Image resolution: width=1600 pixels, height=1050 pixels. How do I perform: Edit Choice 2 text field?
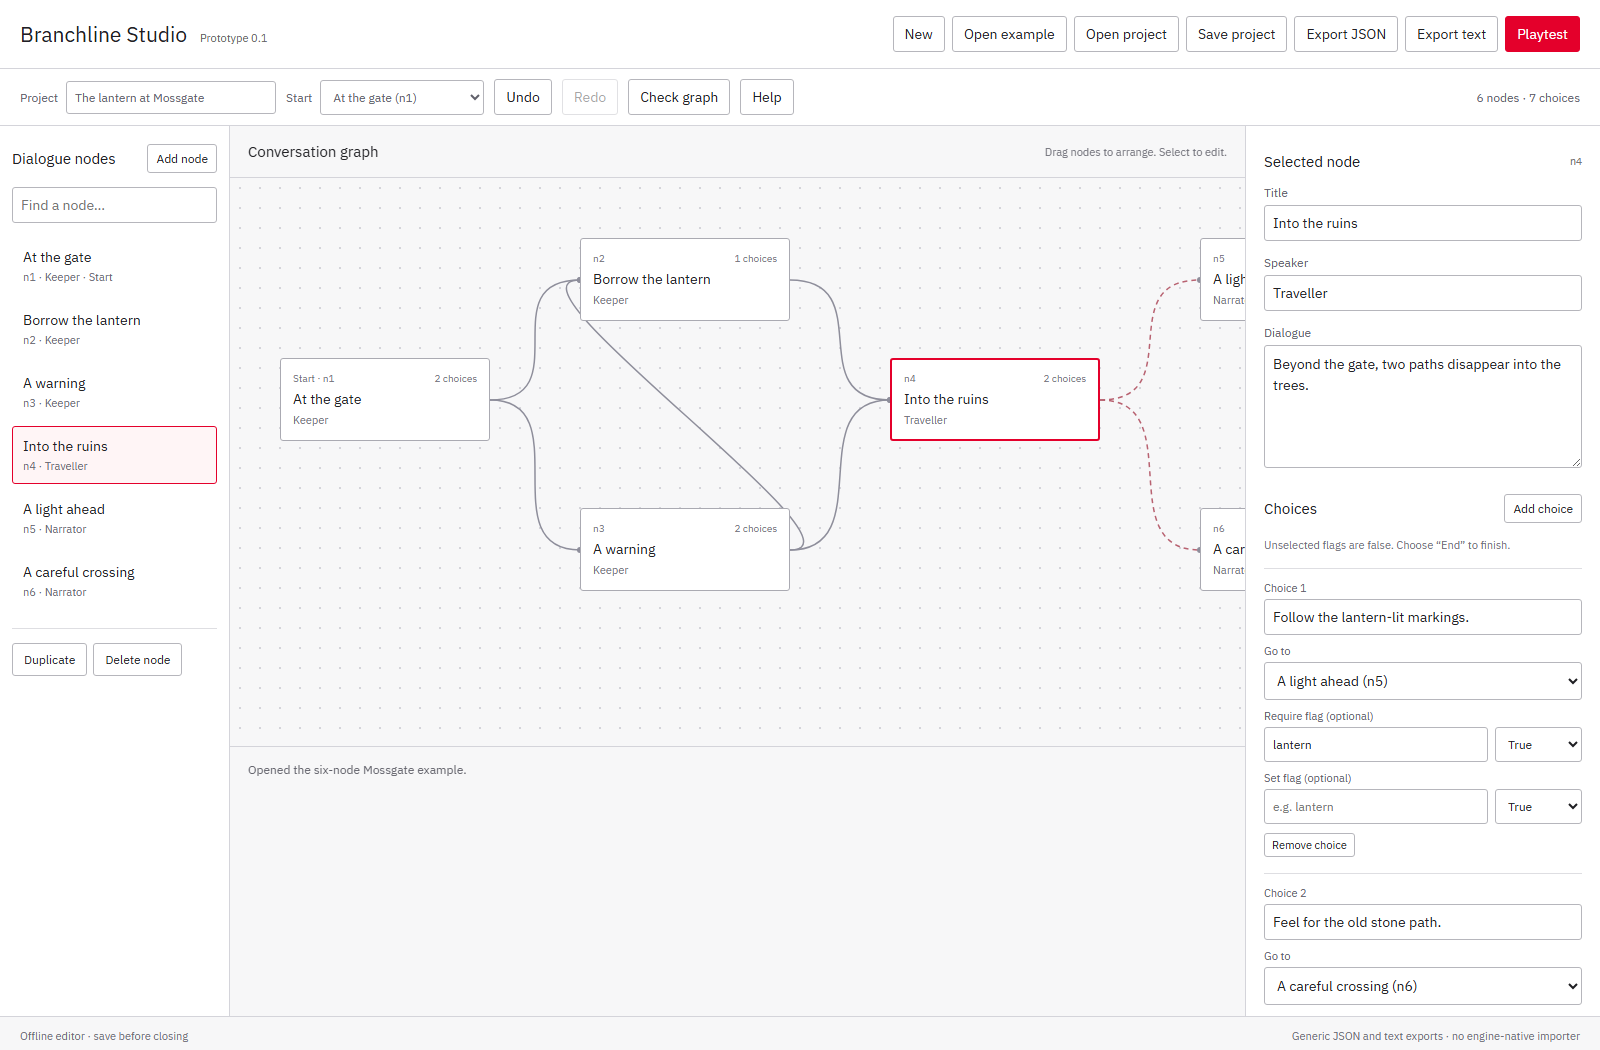click(1422, 922)
